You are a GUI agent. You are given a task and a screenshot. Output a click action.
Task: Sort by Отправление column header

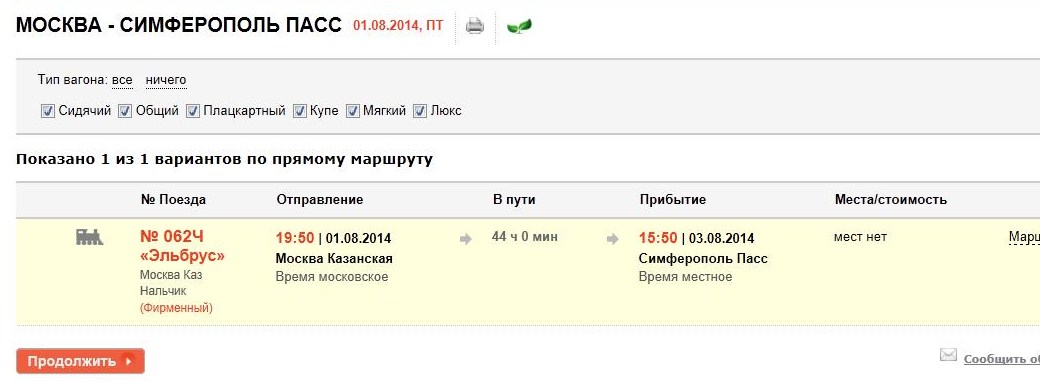click(x=320, y=200)
